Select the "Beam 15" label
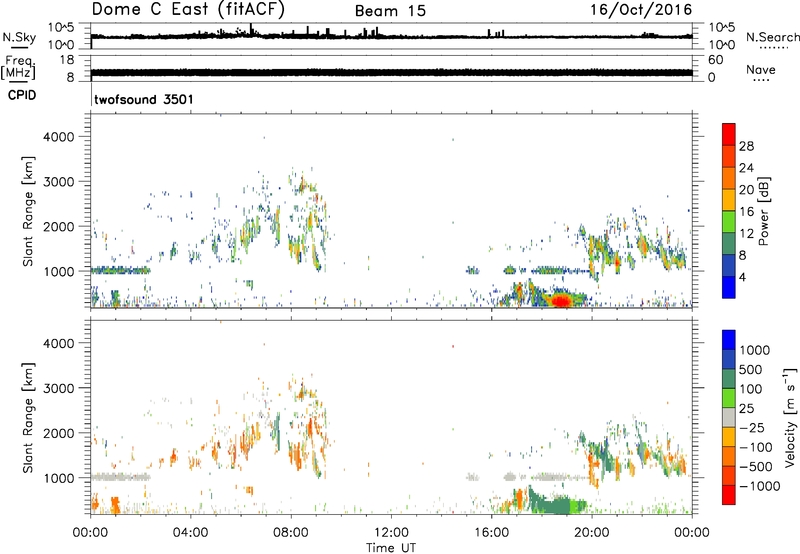Image resolution: width=800 pixels, height=554 pixels. coord(390,11)
